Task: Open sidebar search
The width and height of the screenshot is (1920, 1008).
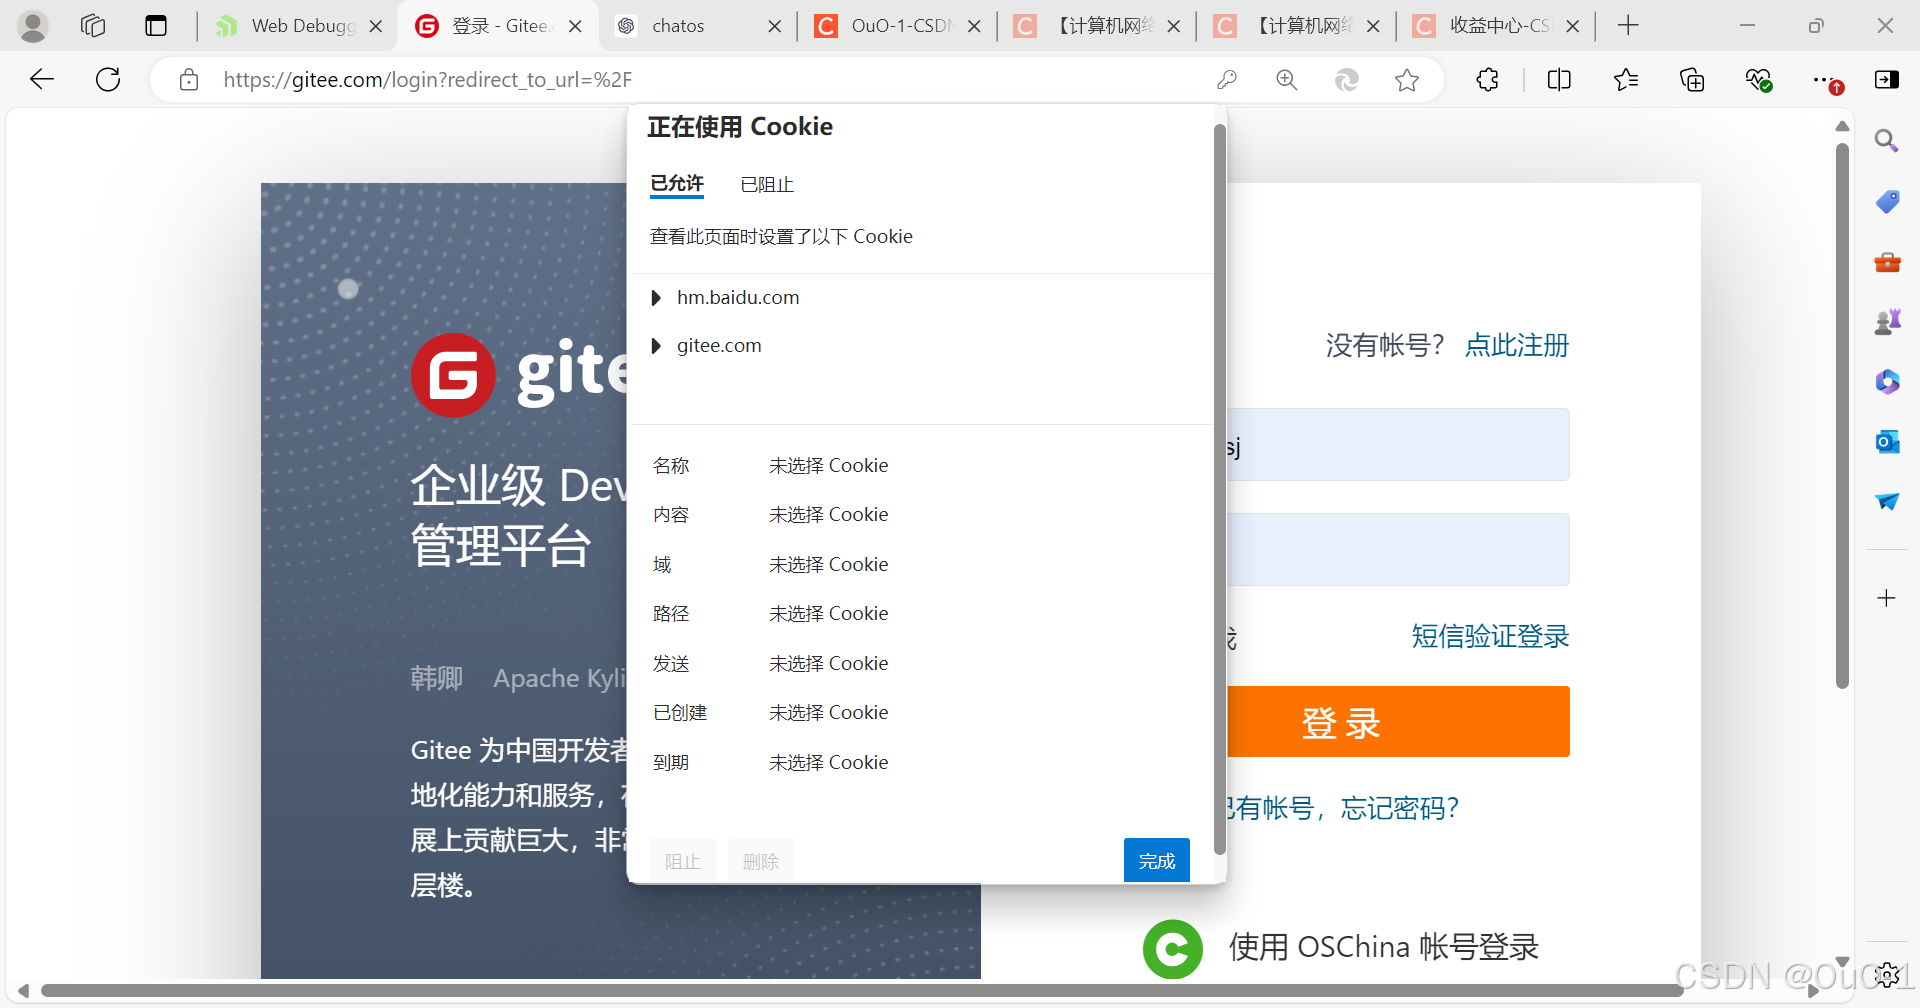Action: point(1887,141)
